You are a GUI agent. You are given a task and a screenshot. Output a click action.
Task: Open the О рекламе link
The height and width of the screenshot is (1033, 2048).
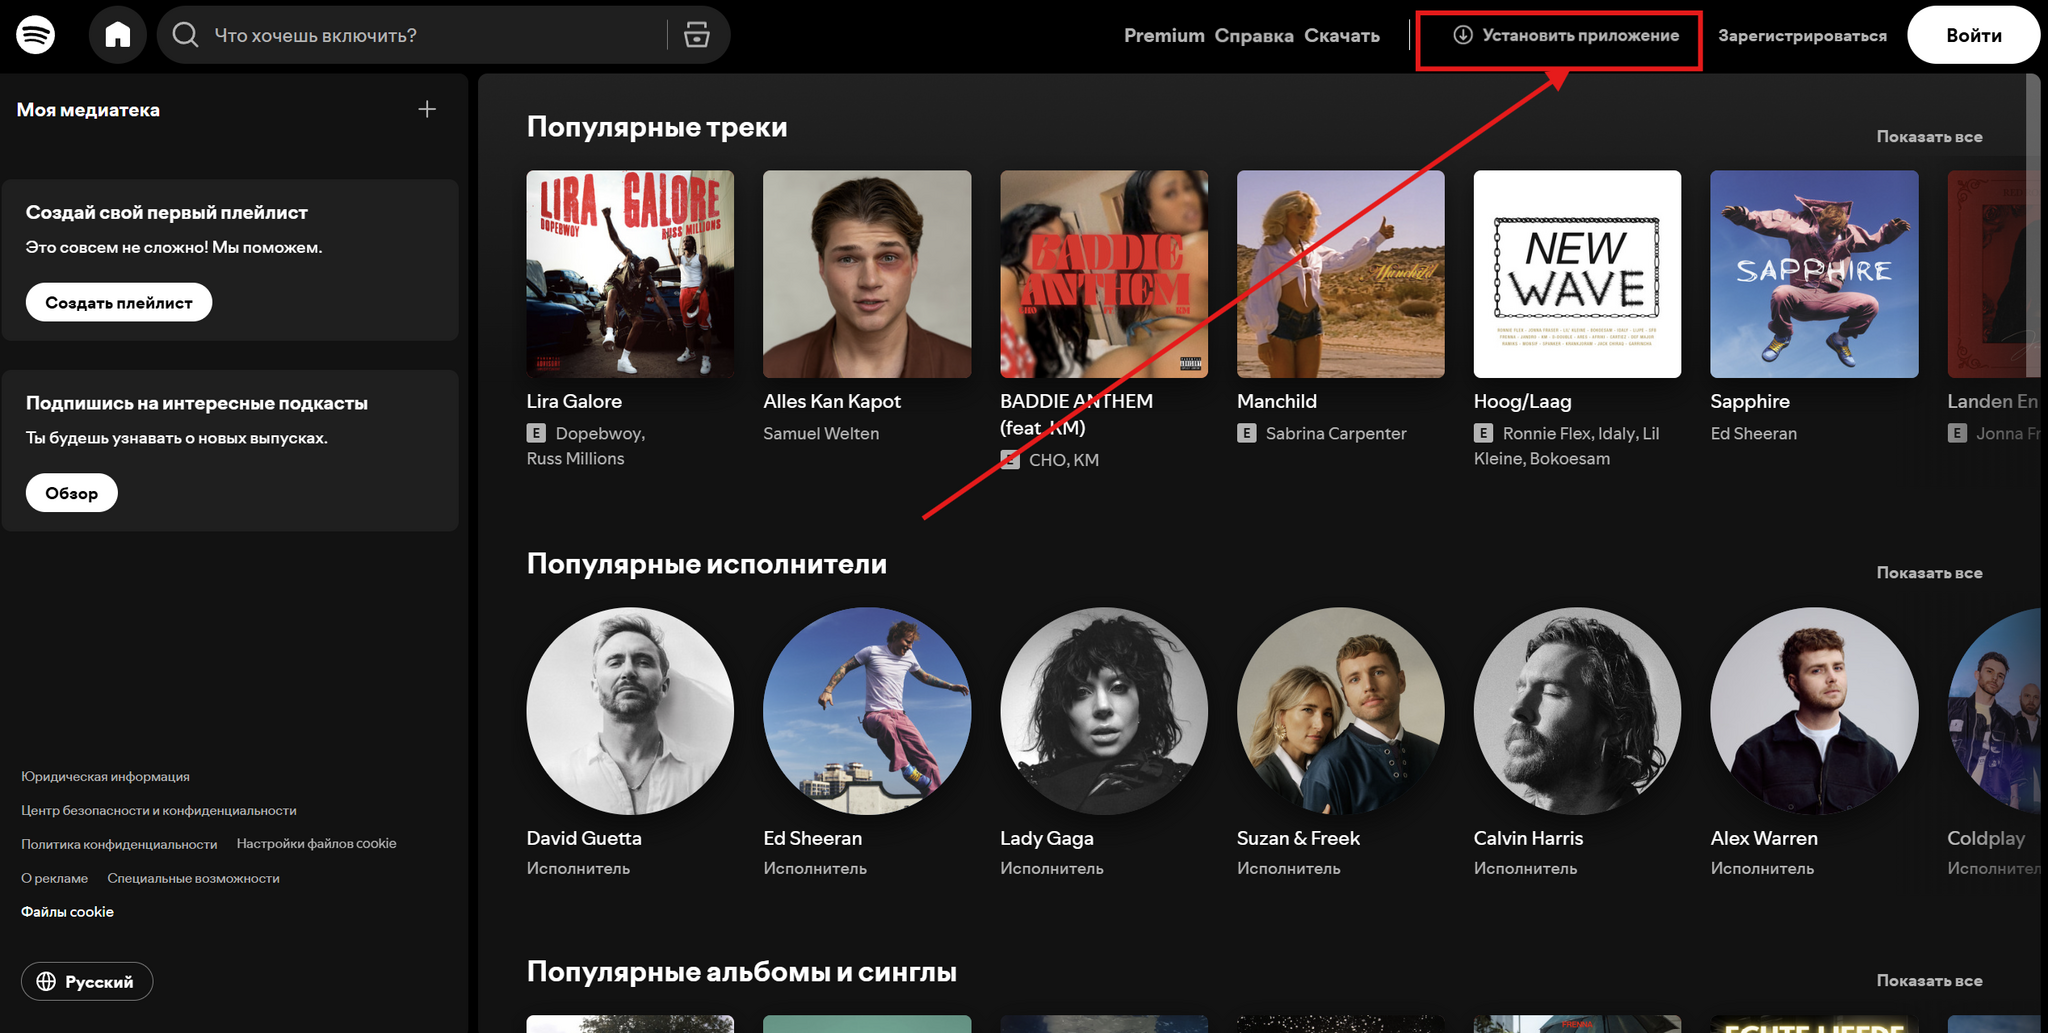(x=54, y=878)
